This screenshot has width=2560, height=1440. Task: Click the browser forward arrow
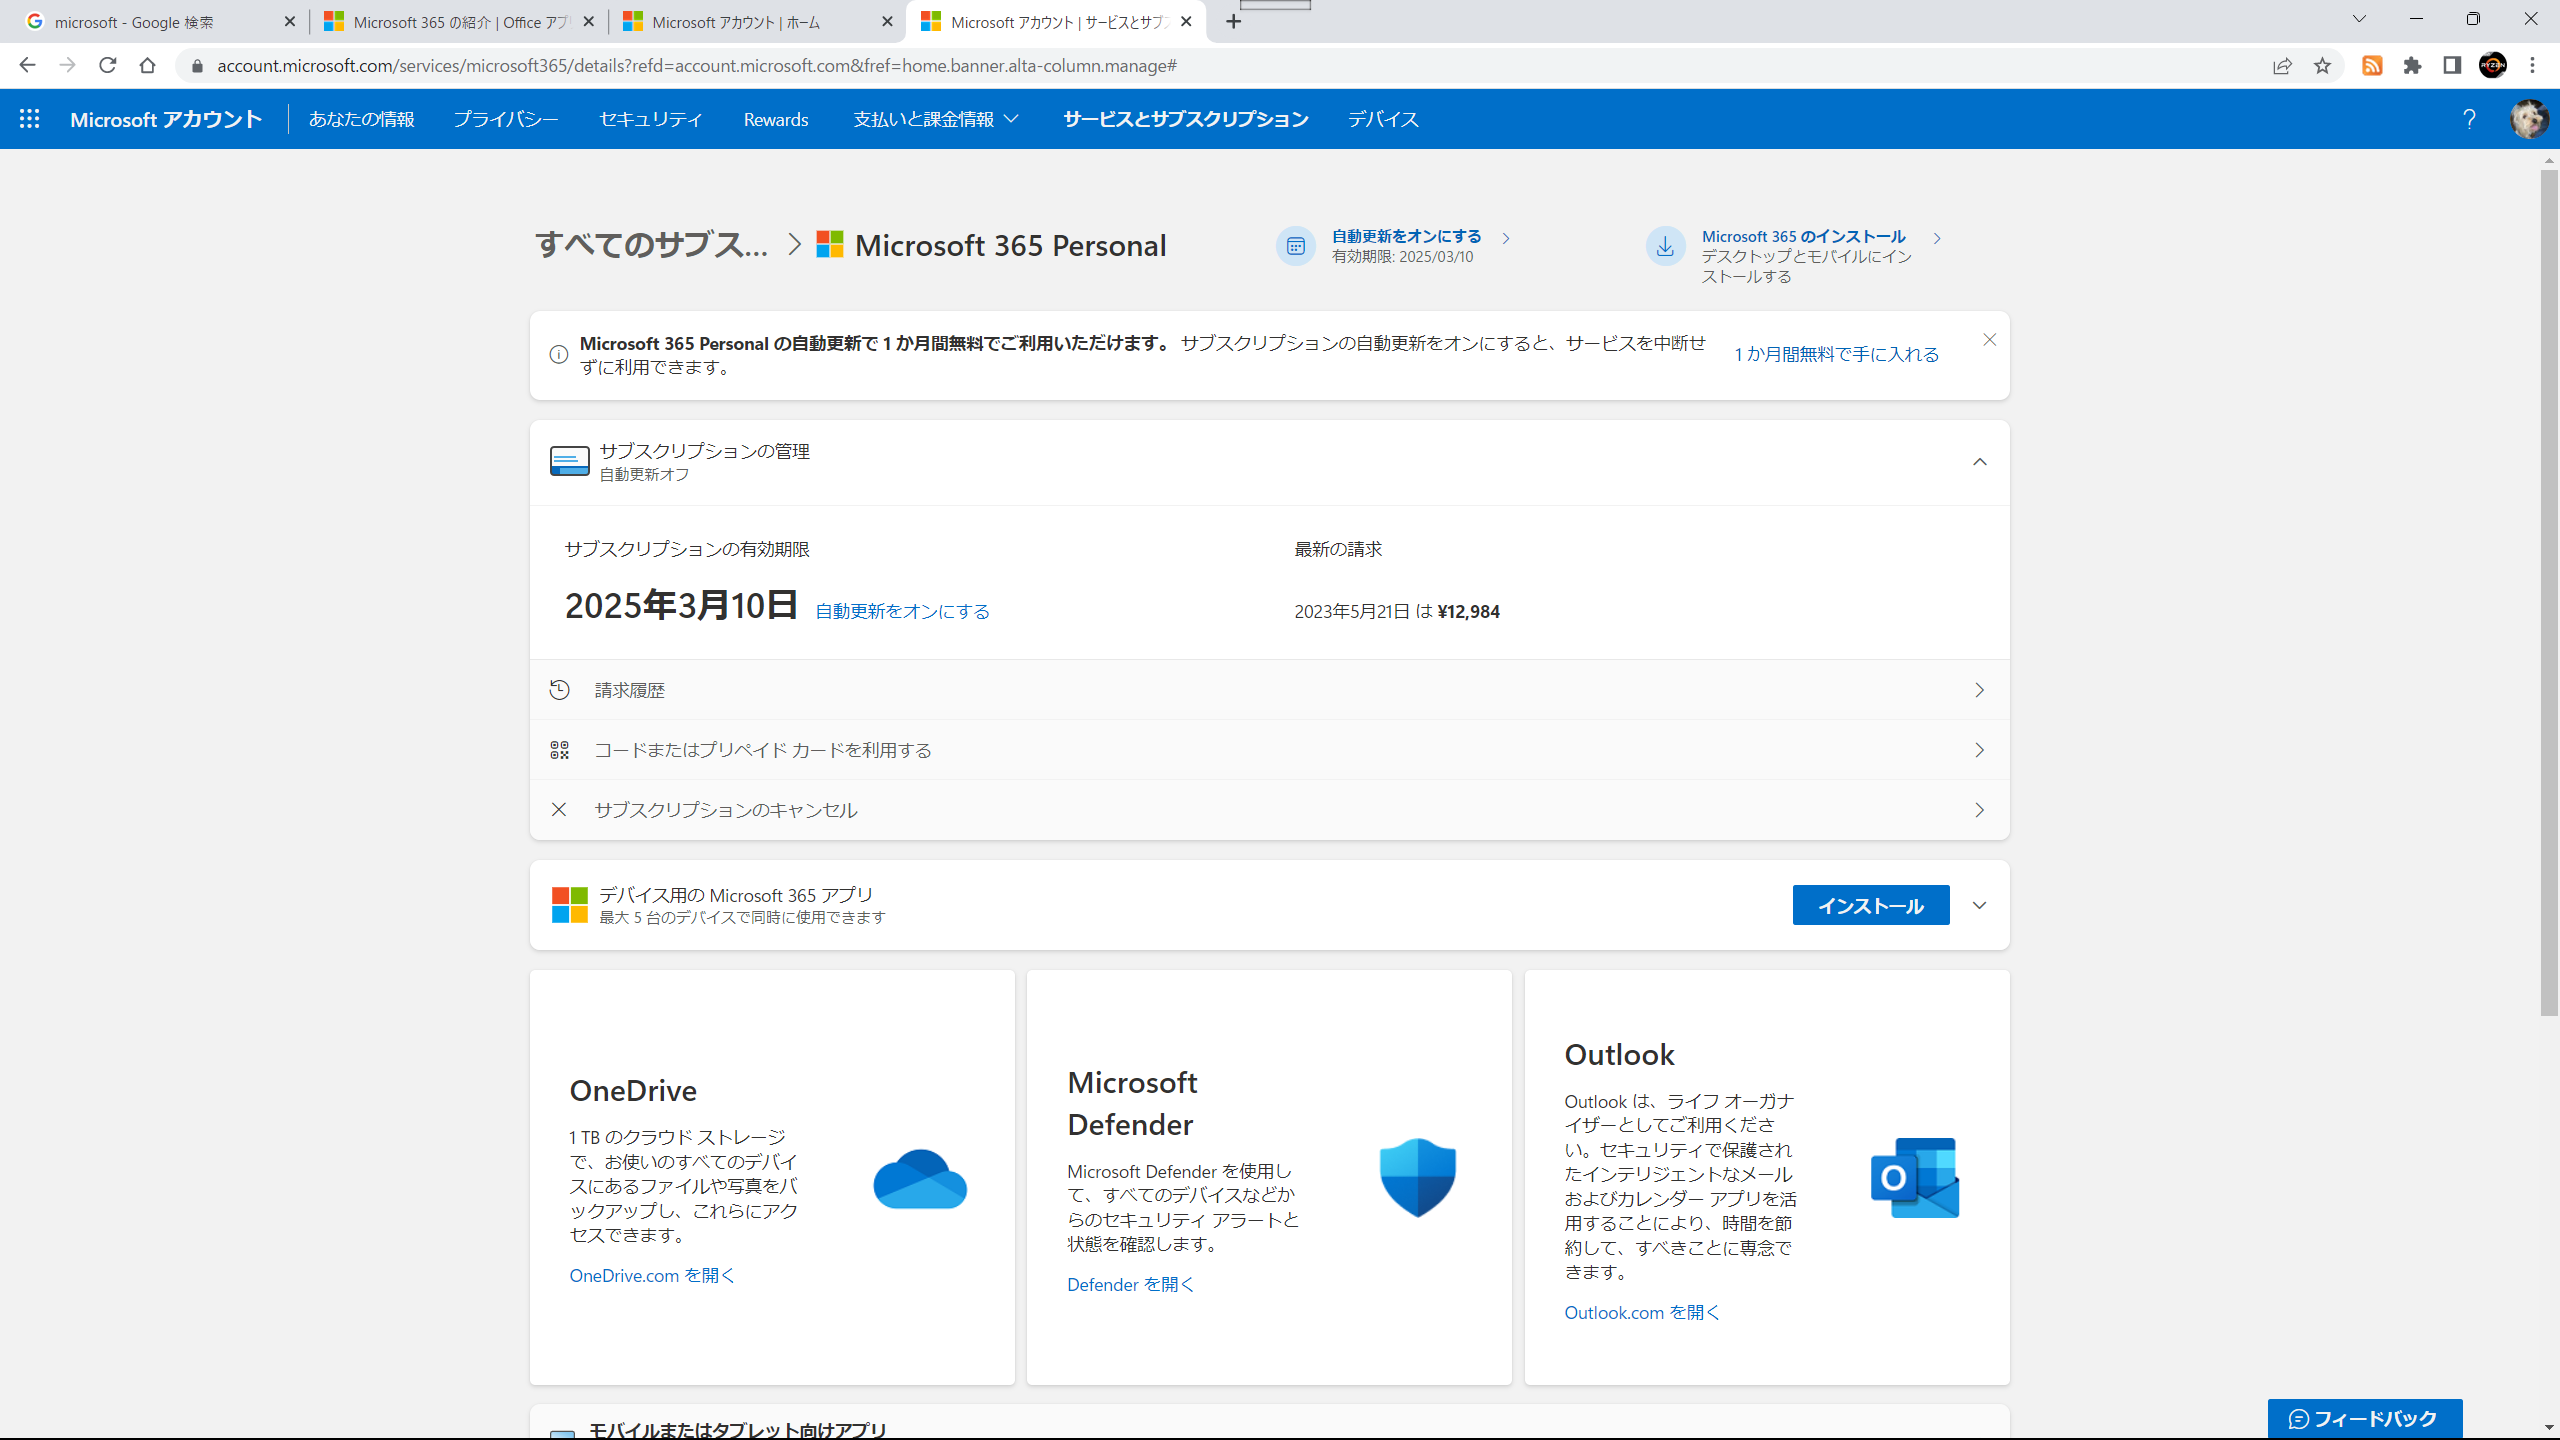point(67,66)
